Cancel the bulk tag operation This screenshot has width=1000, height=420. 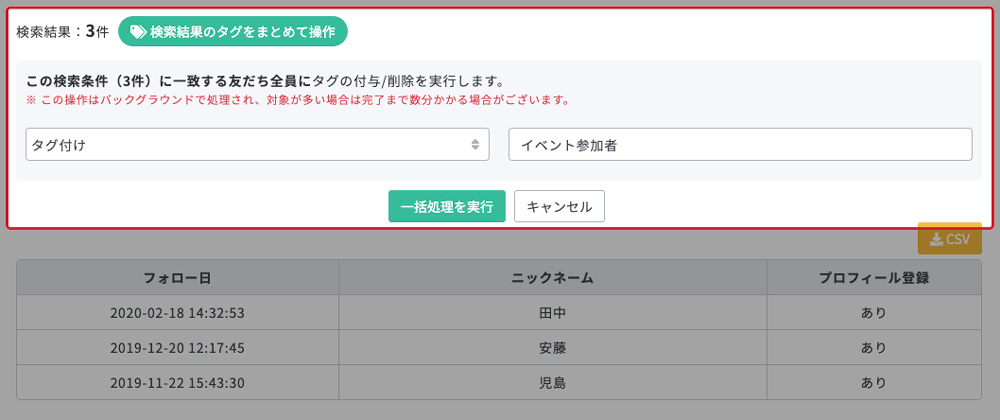tap(559, 206)
